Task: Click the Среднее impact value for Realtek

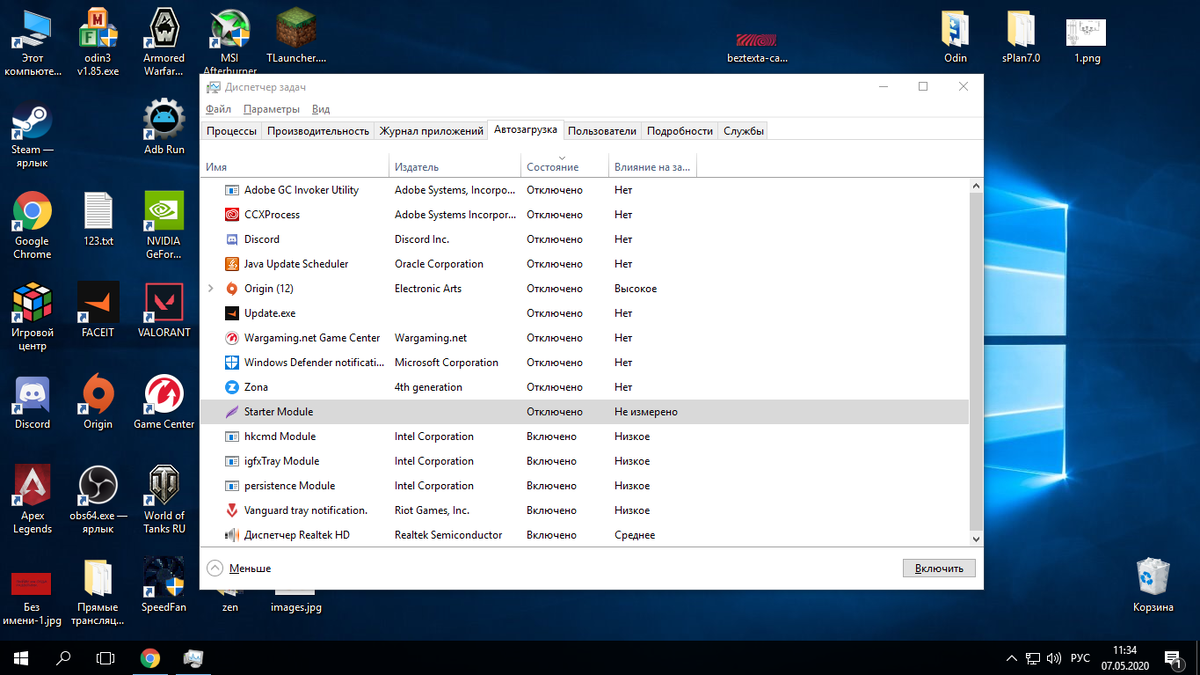Action: point(635,535)
